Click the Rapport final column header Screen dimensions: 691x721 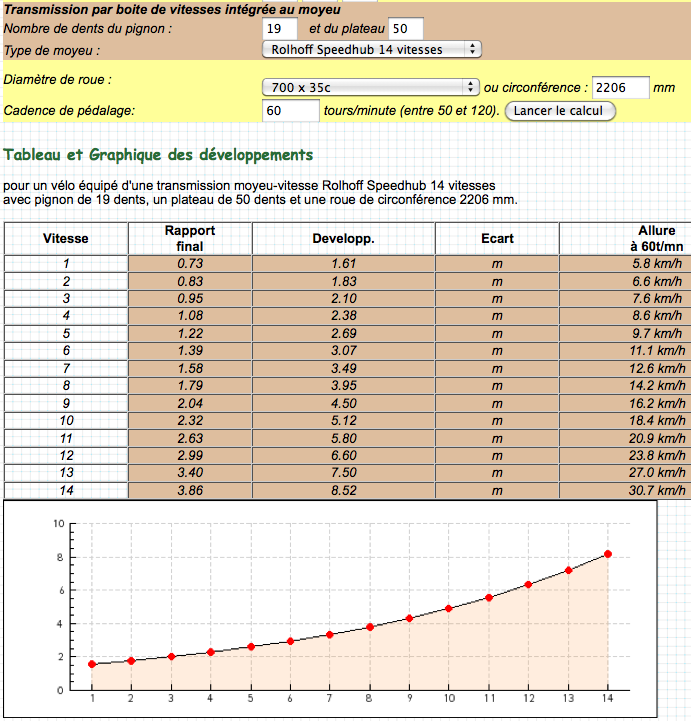pyautogui.click(x=190, y=238)
